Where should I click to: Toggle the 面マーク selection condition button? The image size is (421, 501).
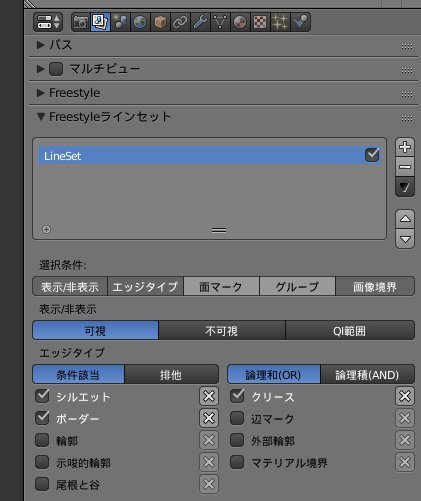point(221,287)
